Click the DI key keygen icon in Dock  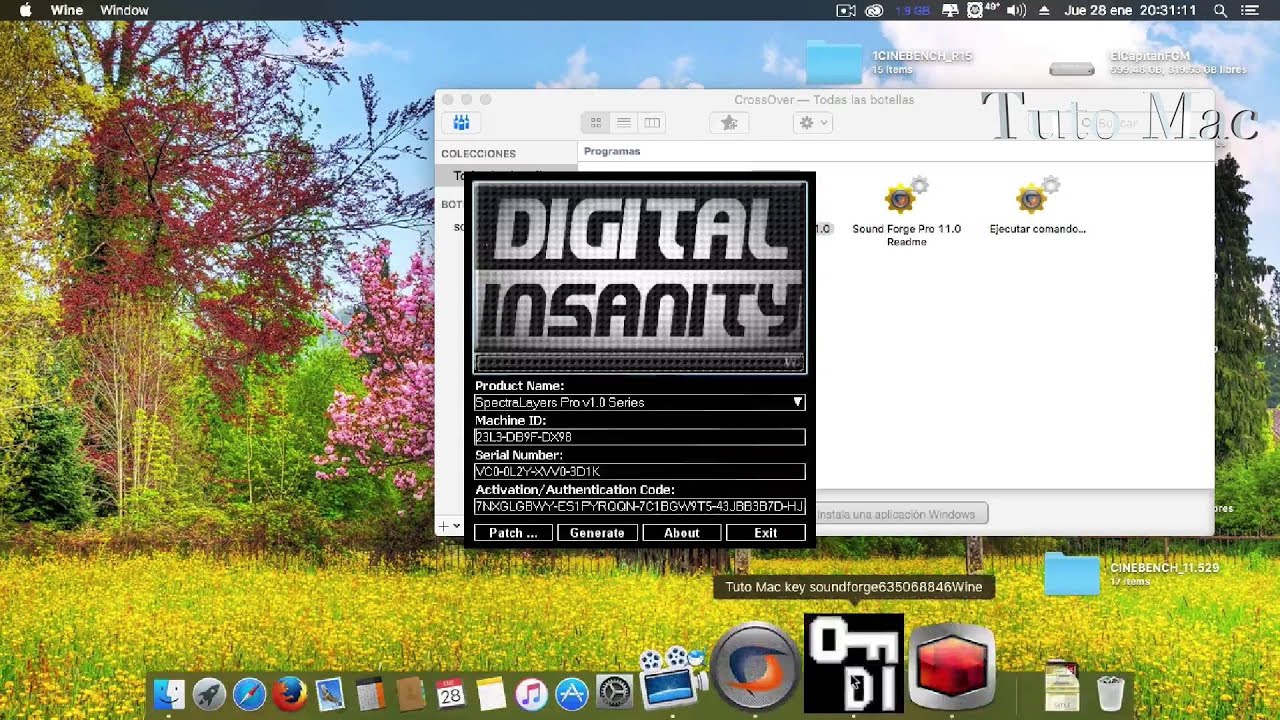pyautogui.click(x=854, y=663)
